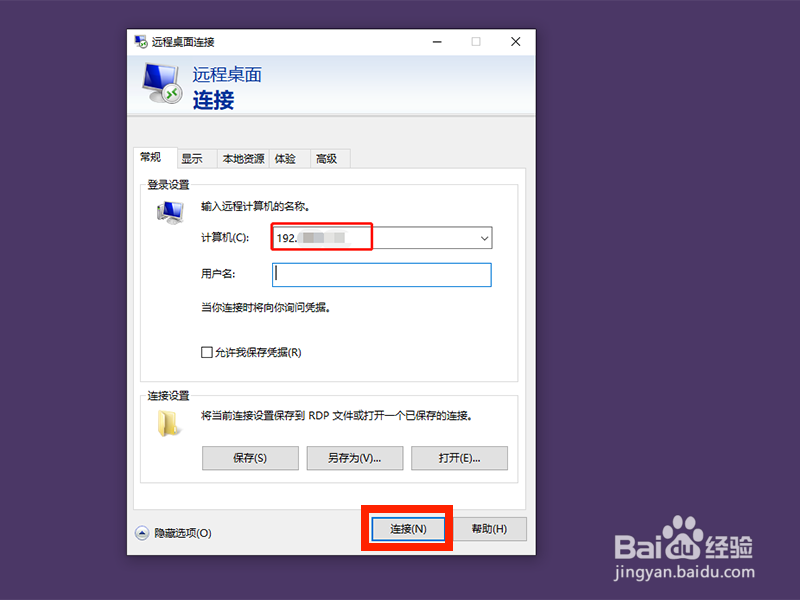
Task: Click the large monitor icon in header banner
Action: coord(162,83)
